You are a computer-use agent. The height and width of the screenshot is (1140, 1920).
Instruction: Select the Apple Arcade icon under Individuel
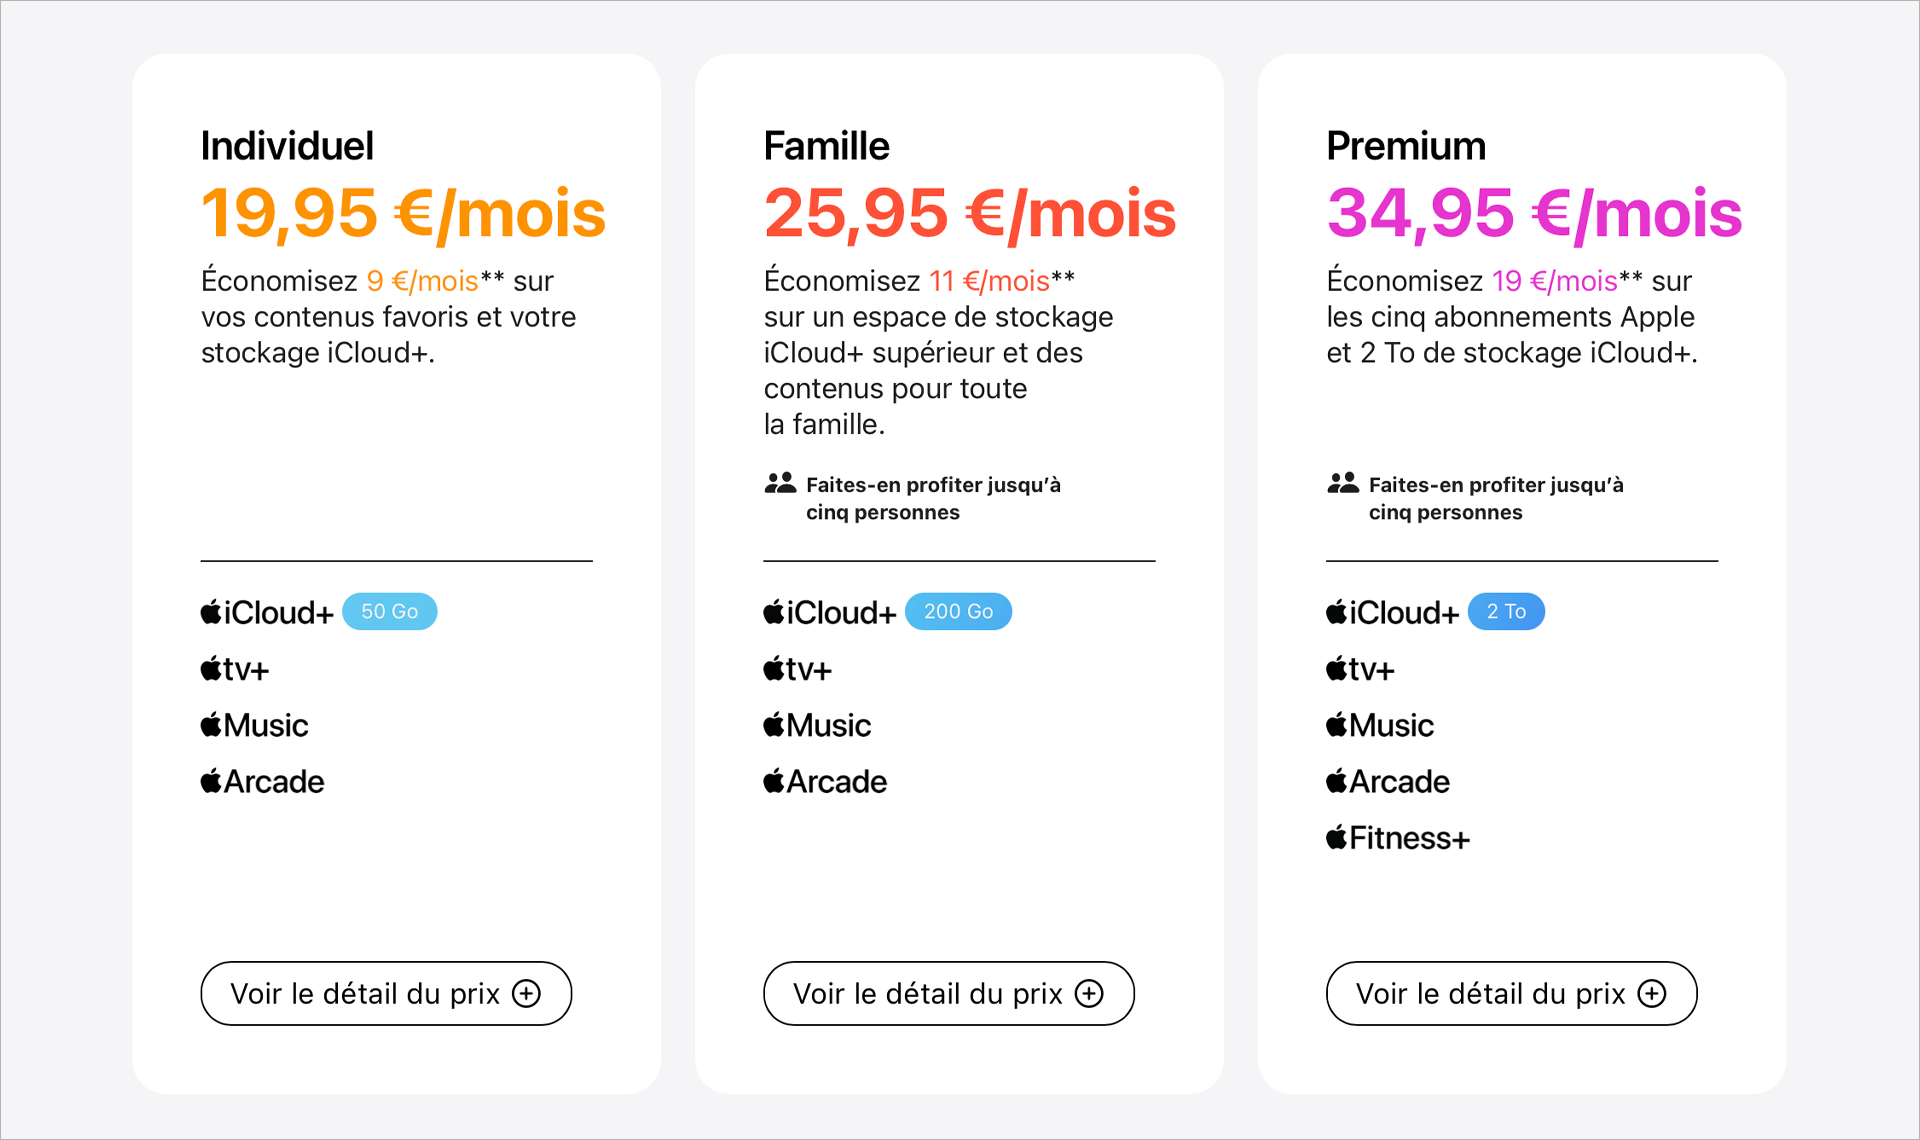[211, 781]
